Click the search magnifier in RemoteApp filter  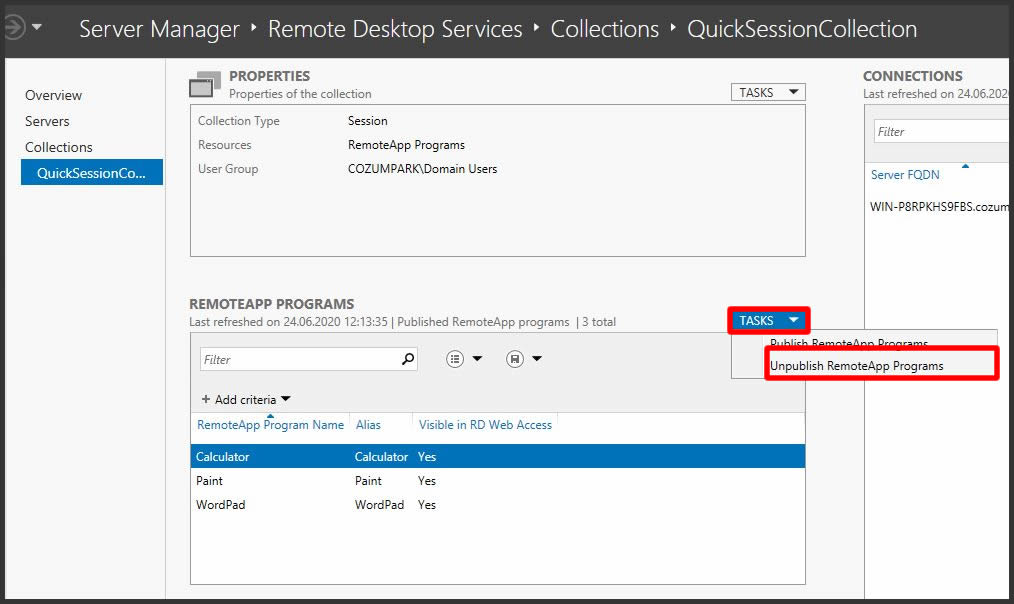coord(408,359)
